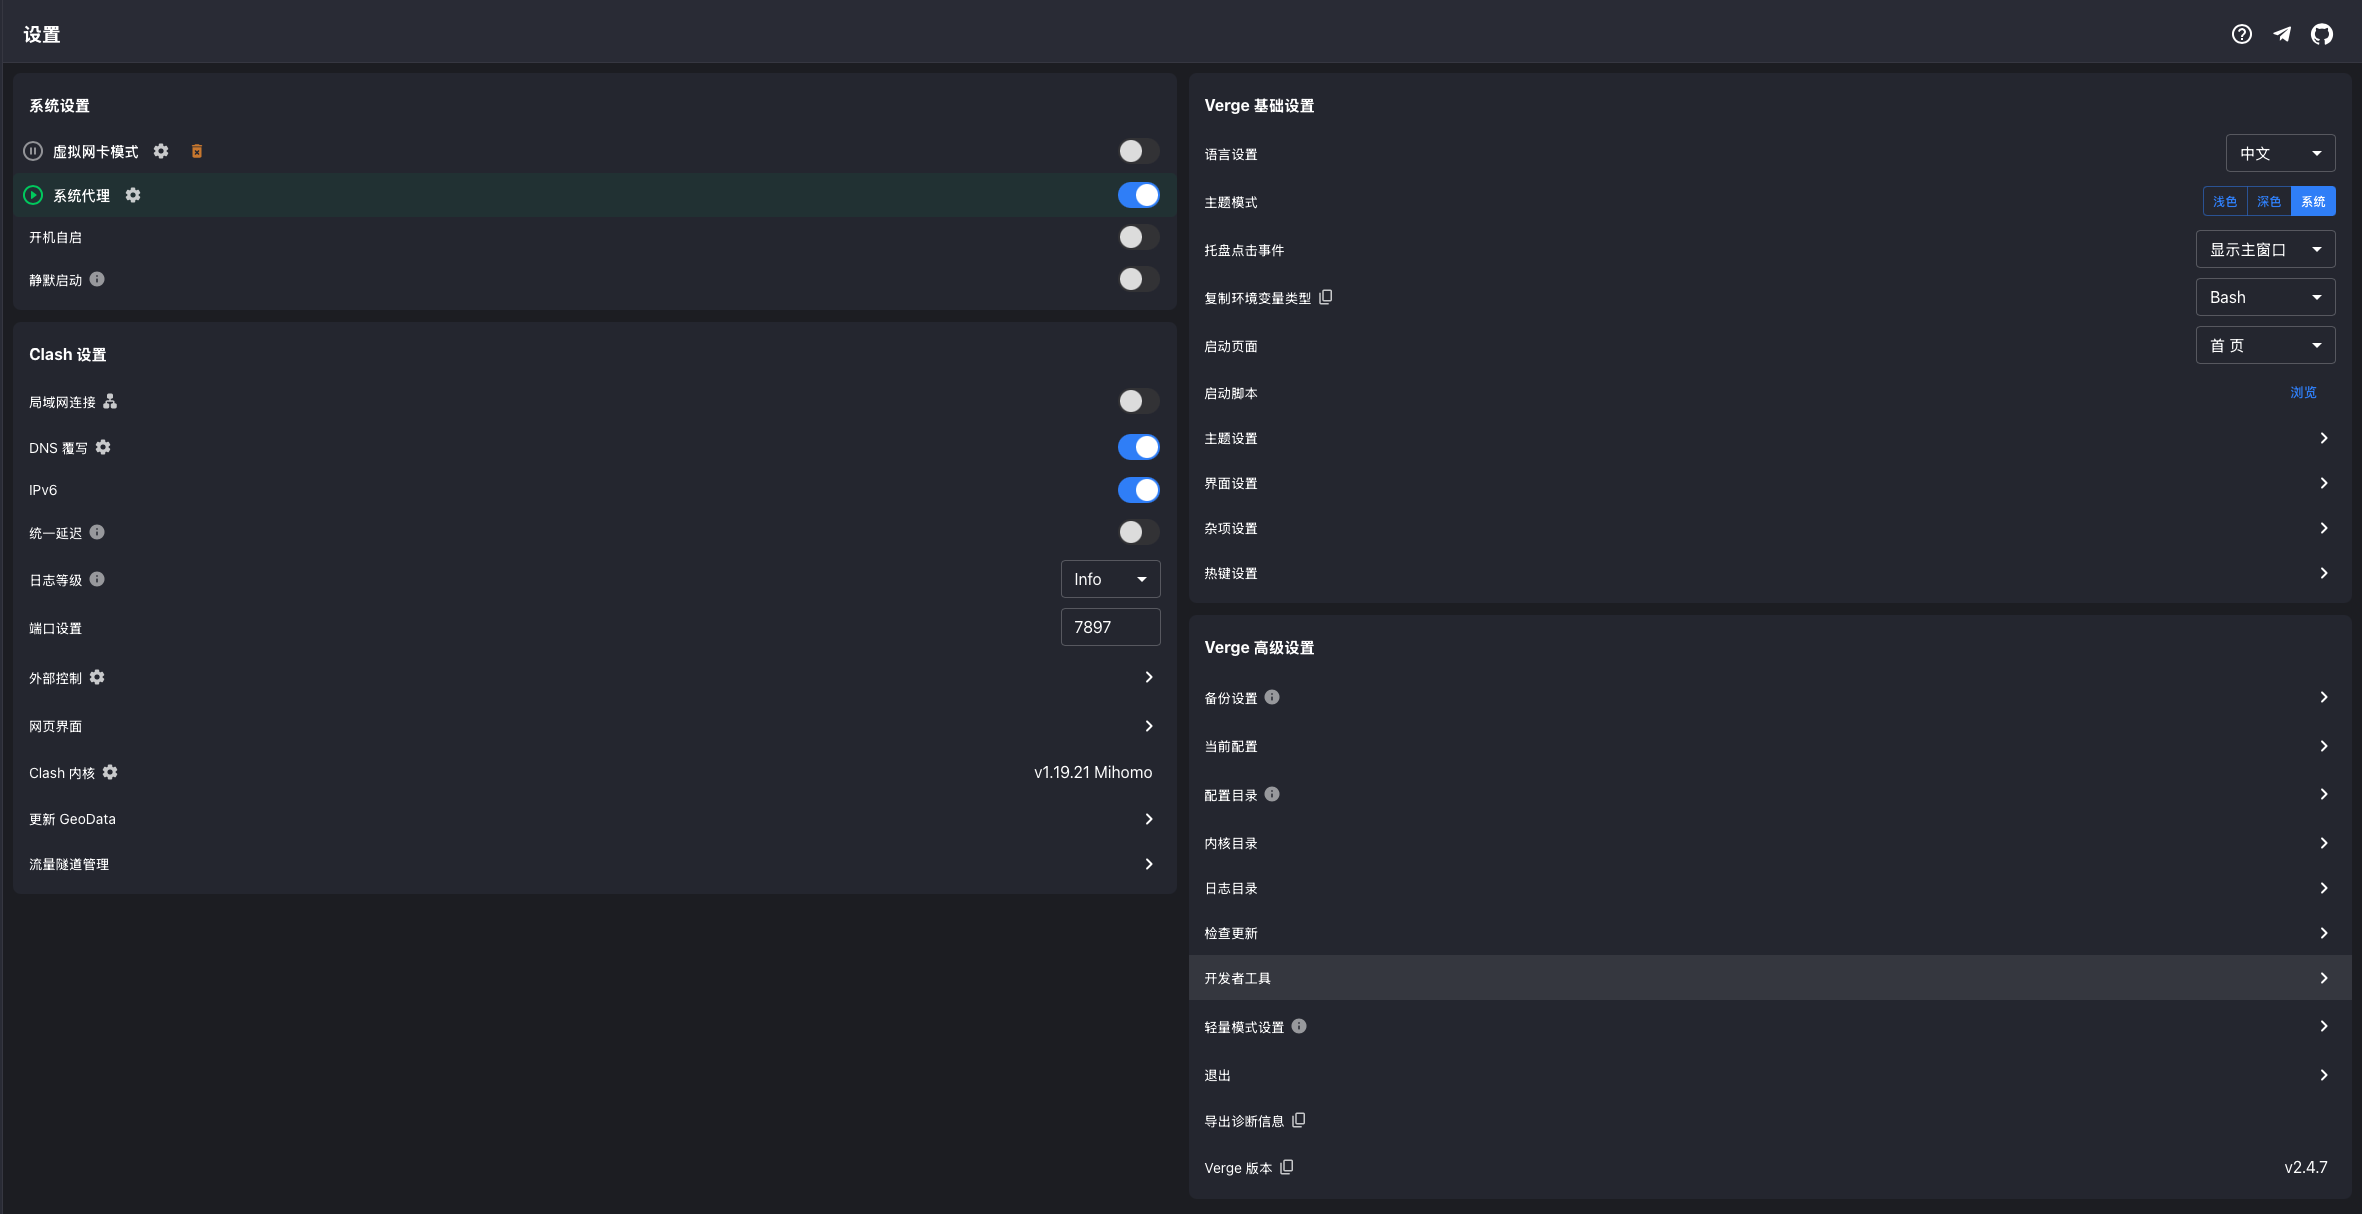This screenshot has width=2362, height=1214.
Task: Disable the IPv6 toggle
Action: coord(1138,490)
